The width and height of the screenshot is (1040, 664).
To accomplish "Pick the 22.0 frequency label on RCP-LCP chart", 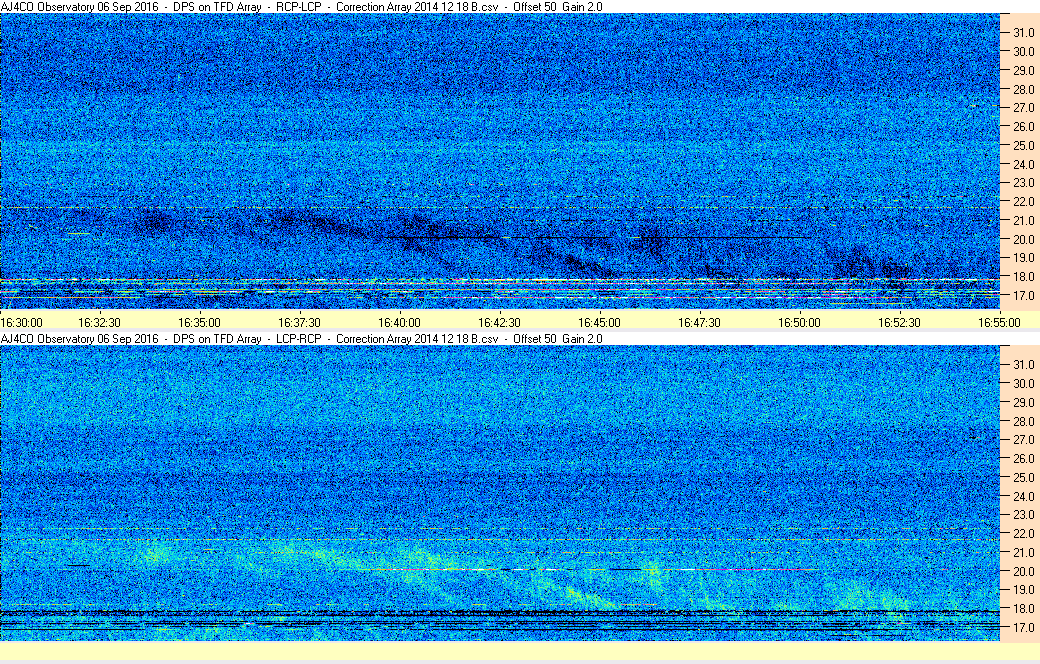I will point(1023,202).
